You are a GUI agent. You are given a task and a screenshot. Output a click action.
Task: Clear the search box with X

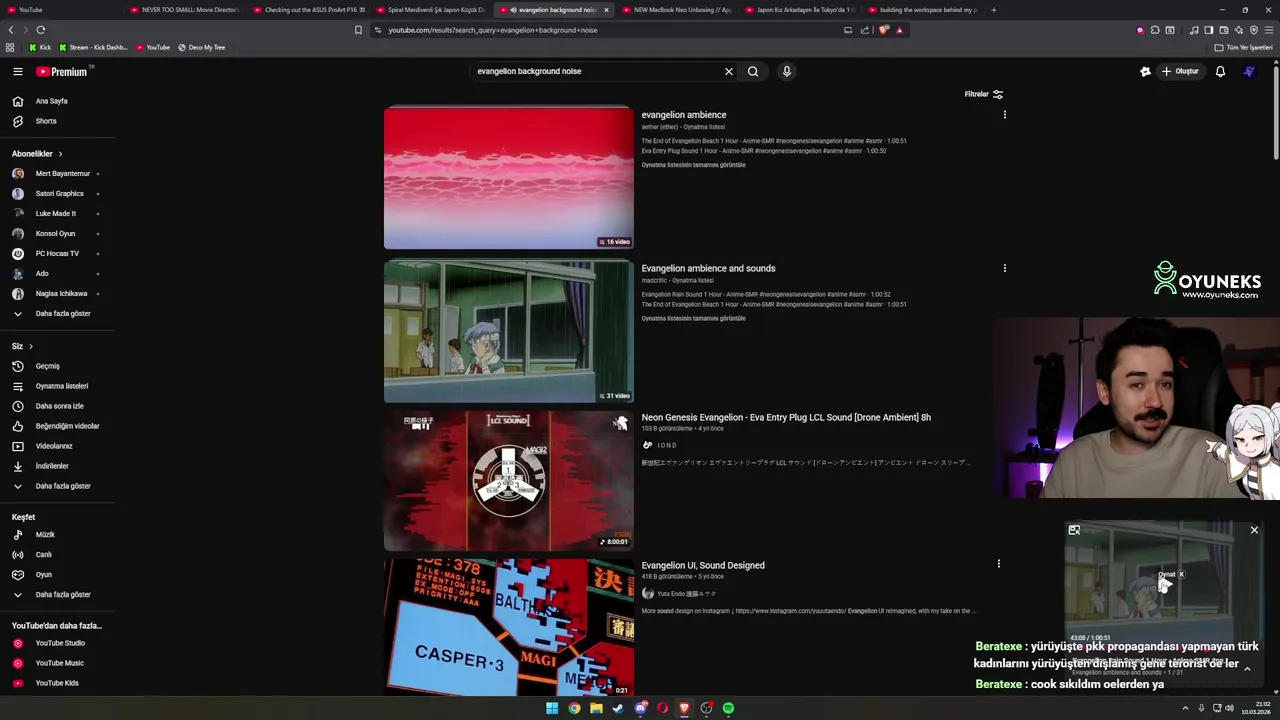pyautogui.click(x=729, y=71)
